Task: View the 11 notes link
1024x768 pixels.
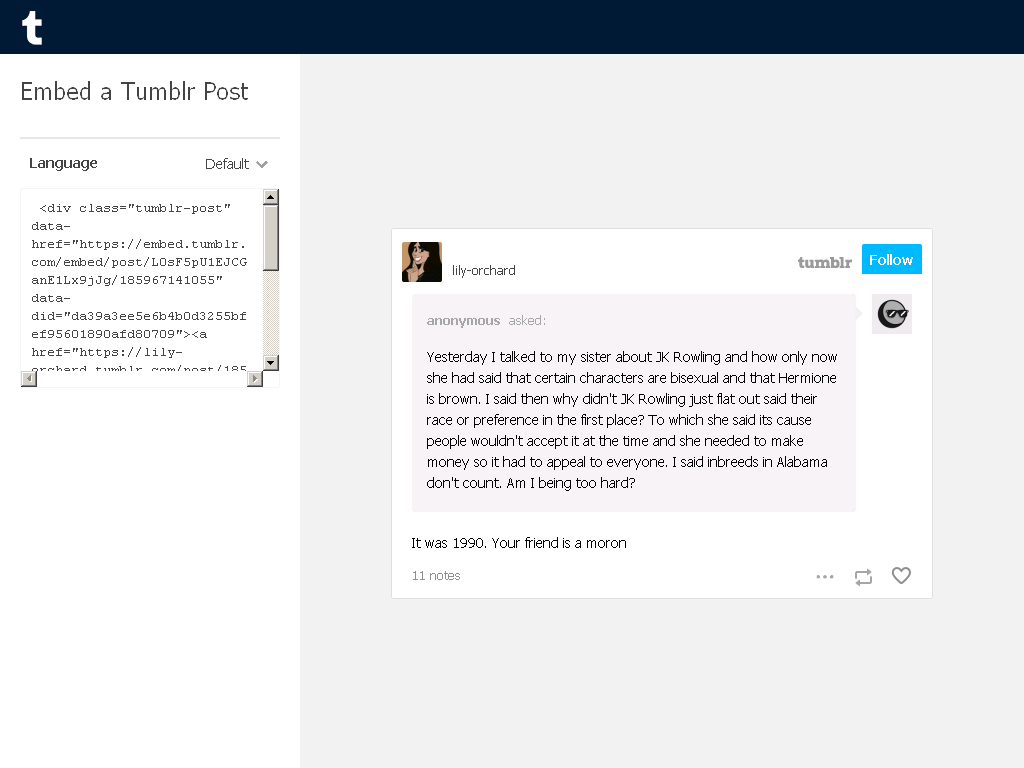Action: pos(436,575)
